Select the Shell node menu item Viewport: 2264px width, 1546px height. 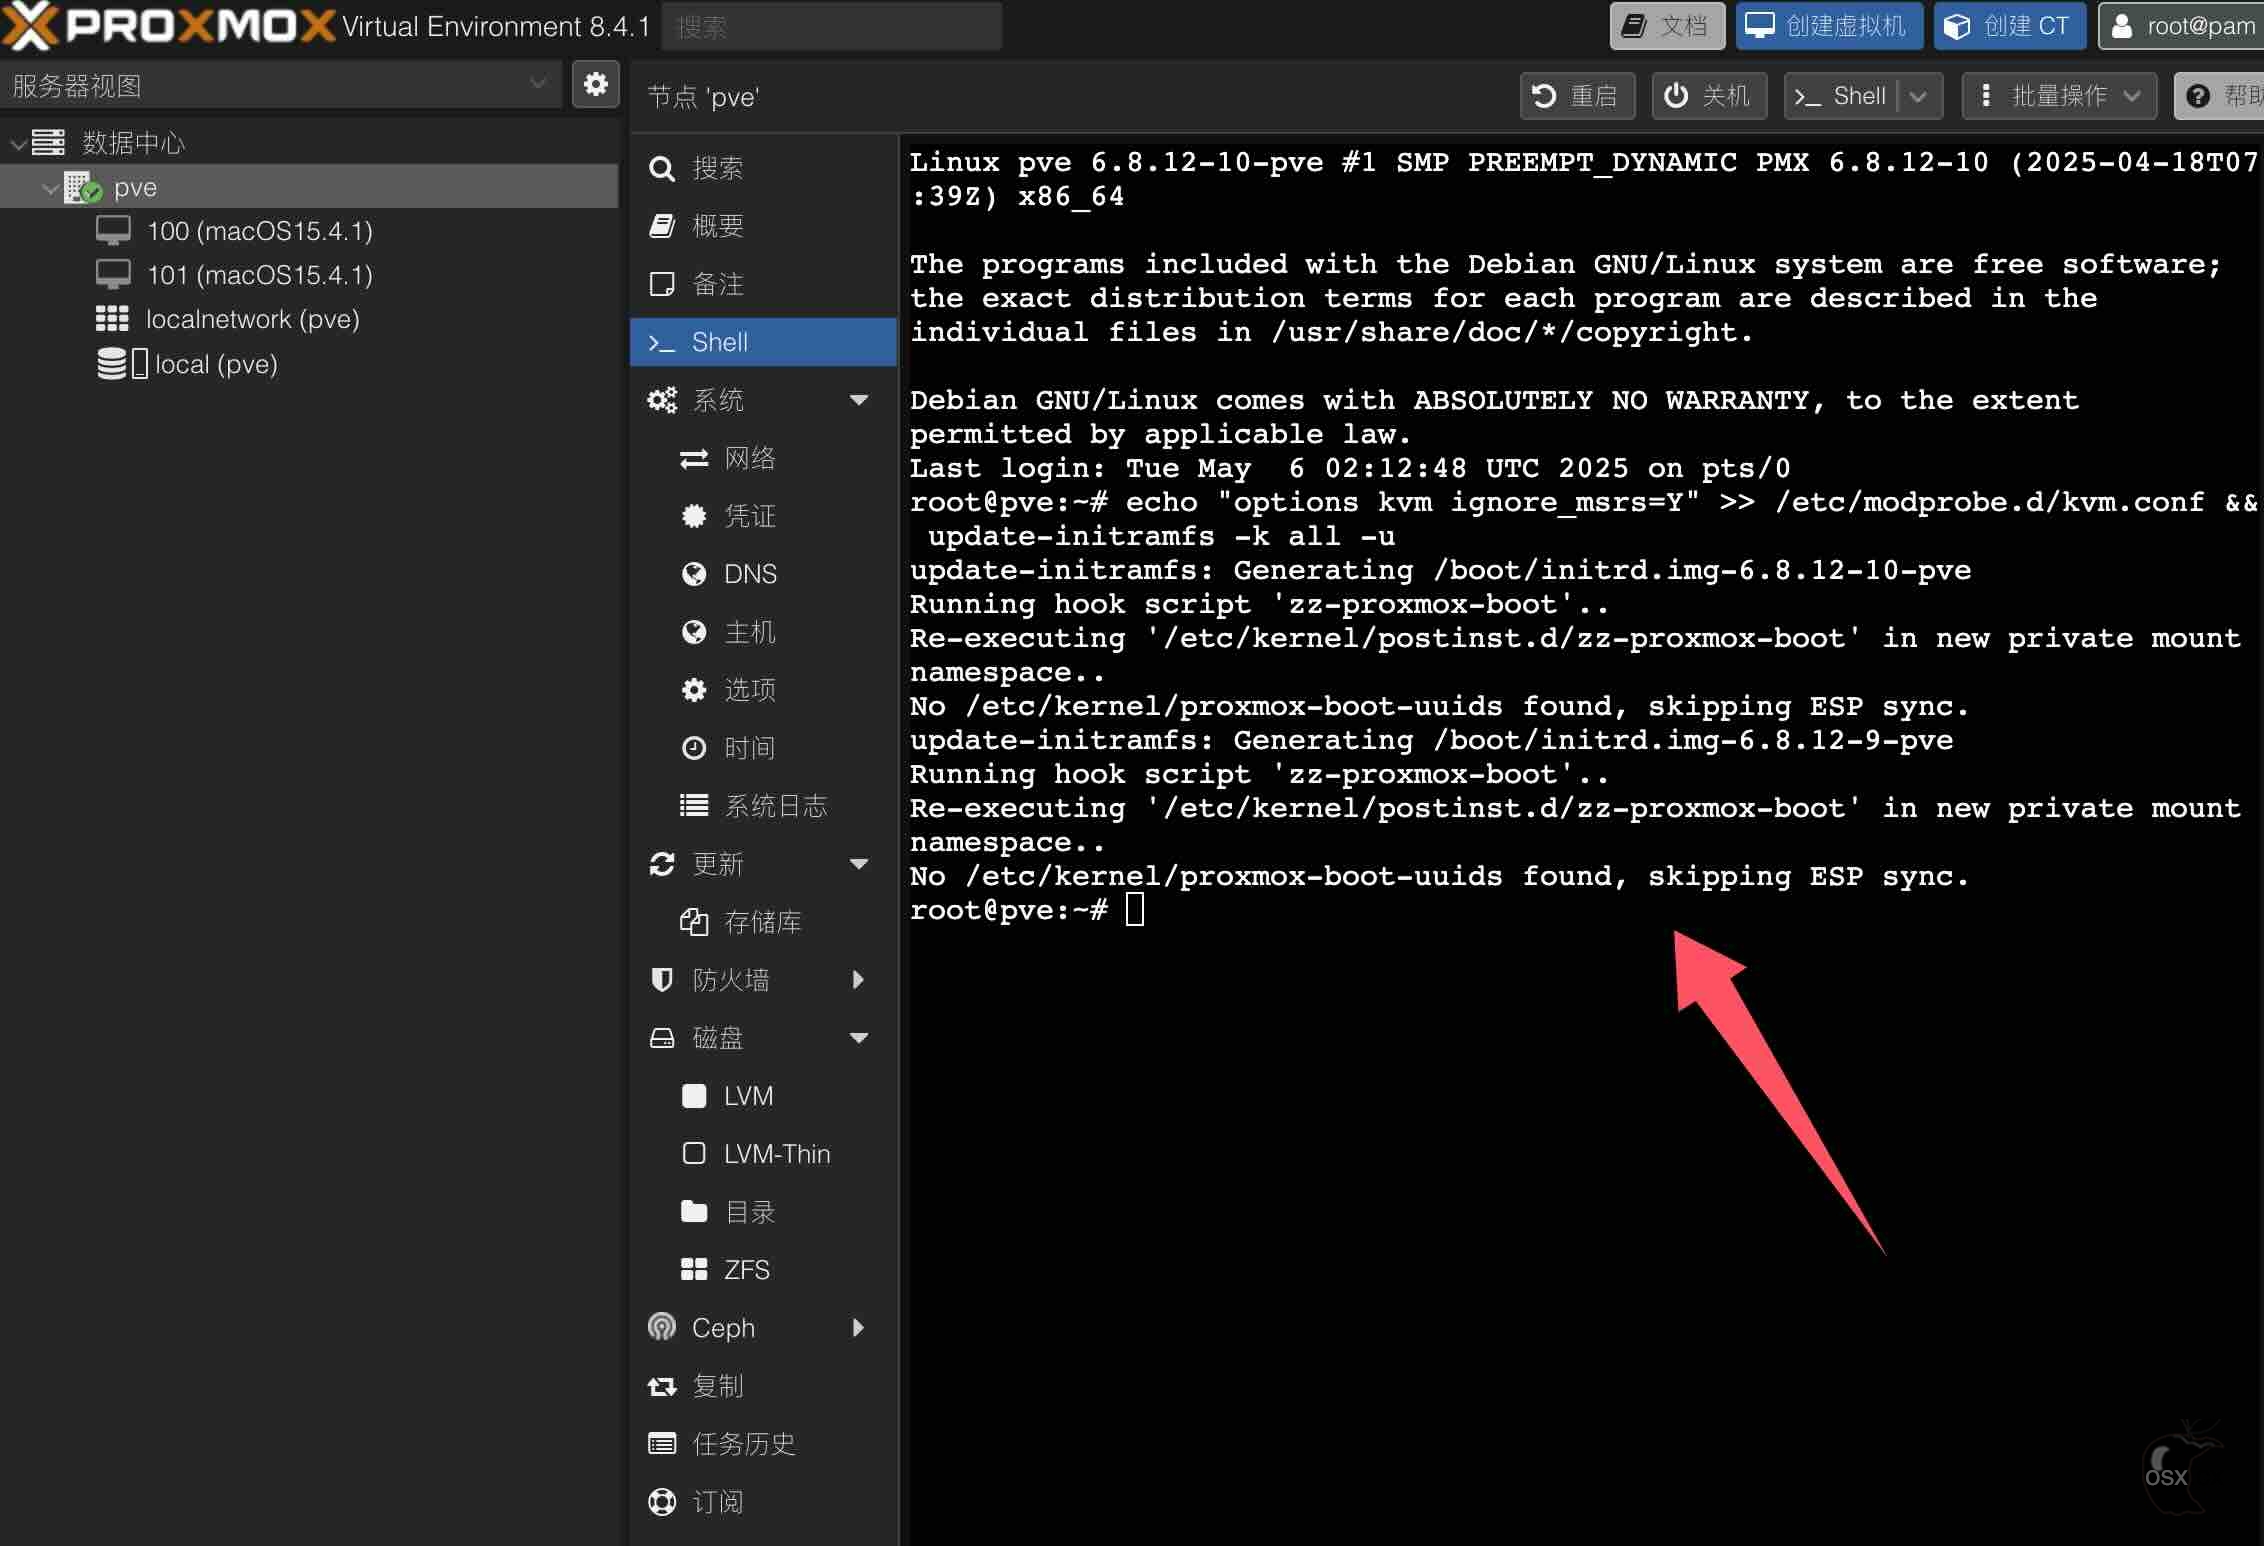click(763, 342)
